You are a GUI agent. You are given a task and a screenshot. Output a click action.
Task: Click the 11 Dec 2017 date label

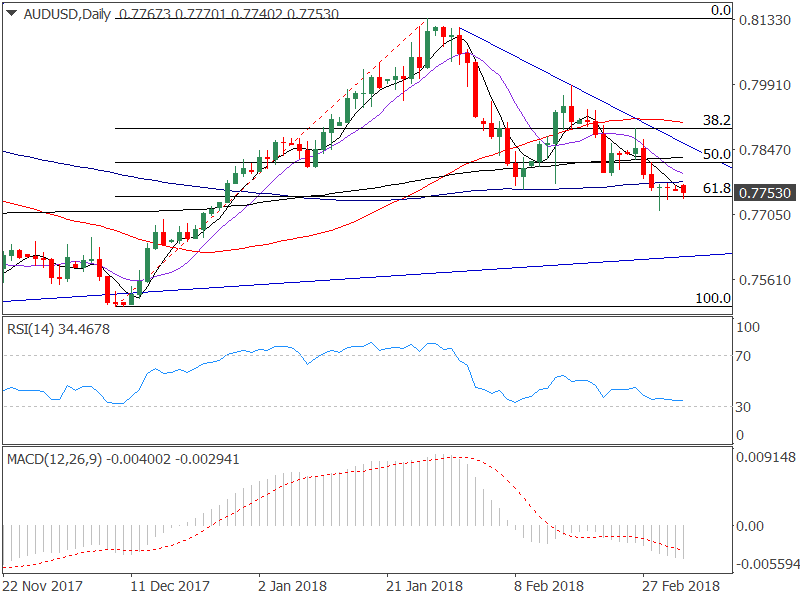tap(170, 586)
